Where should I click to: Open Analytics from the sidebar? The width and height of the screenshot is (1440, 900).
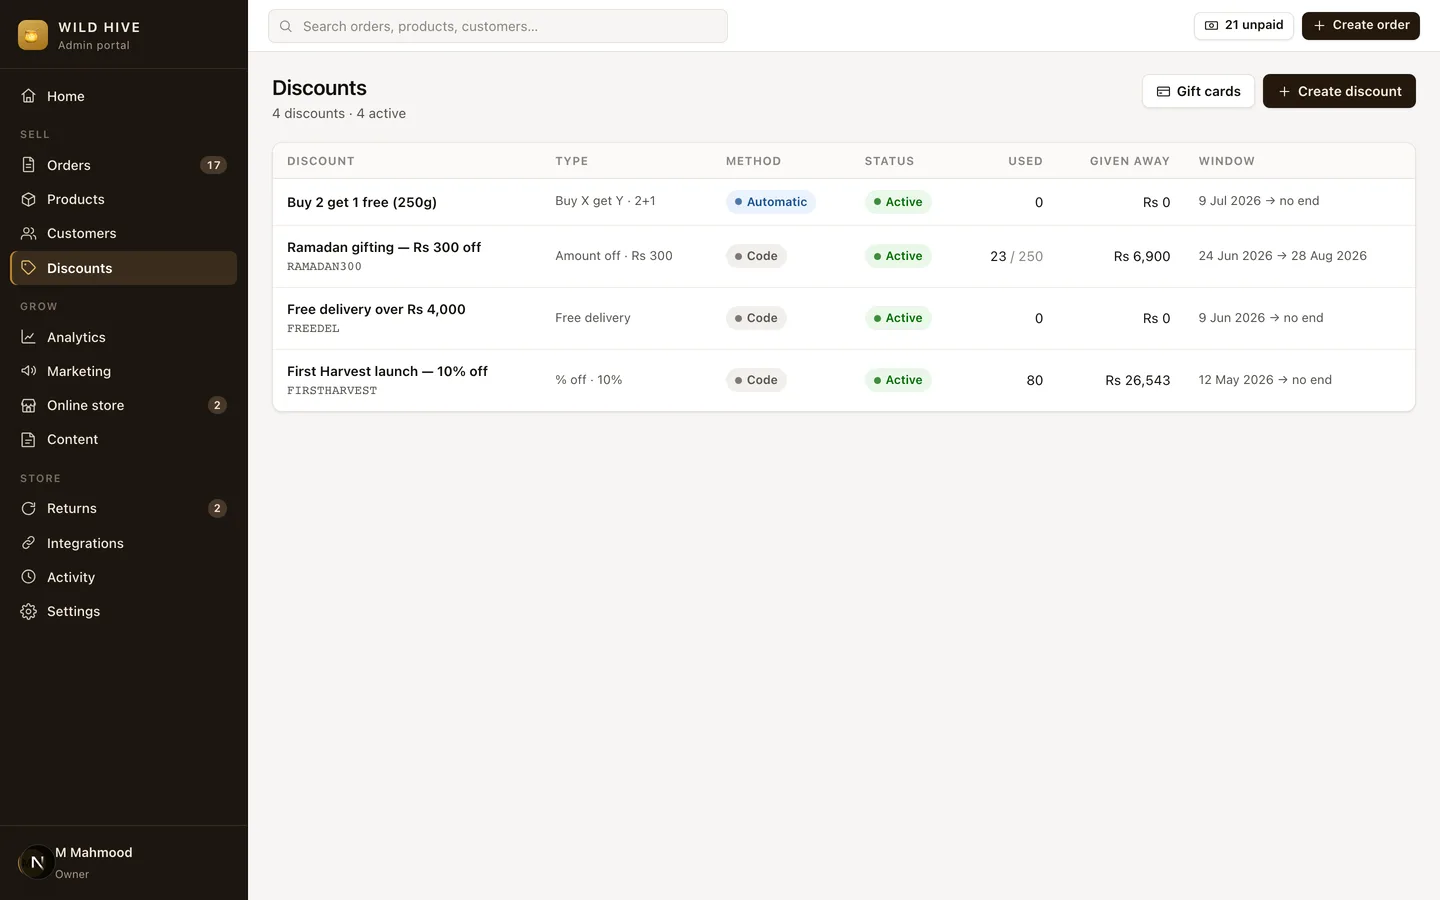coord(124,337)
